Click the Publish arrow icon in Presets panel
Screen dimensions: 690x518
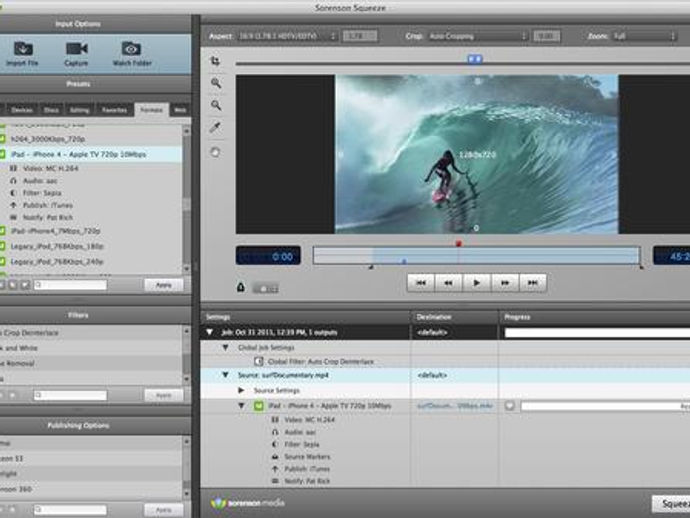coord(14,205)
